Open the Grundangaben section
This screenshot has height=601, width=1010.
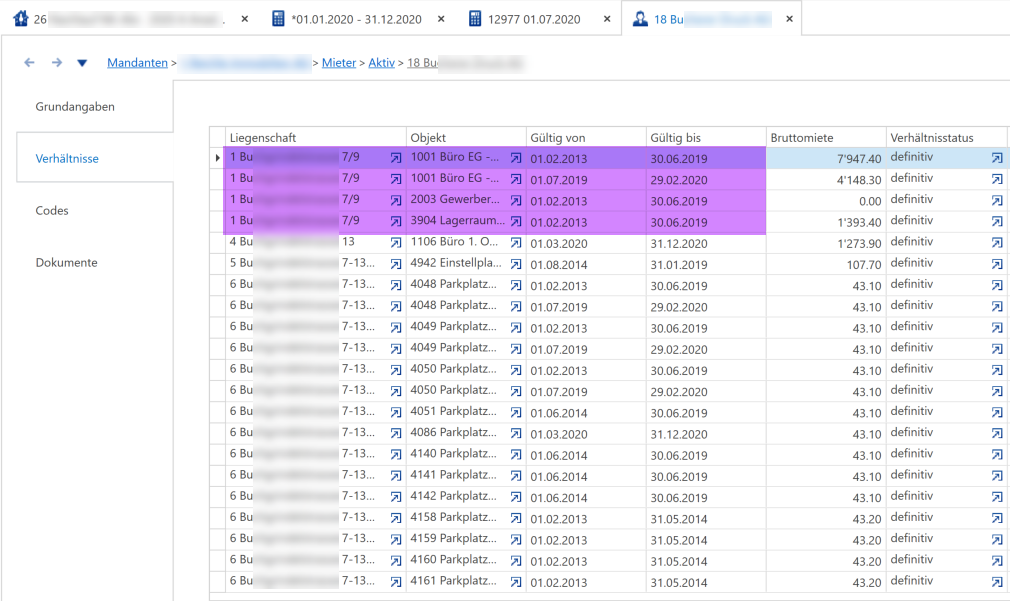pos(75,107)
